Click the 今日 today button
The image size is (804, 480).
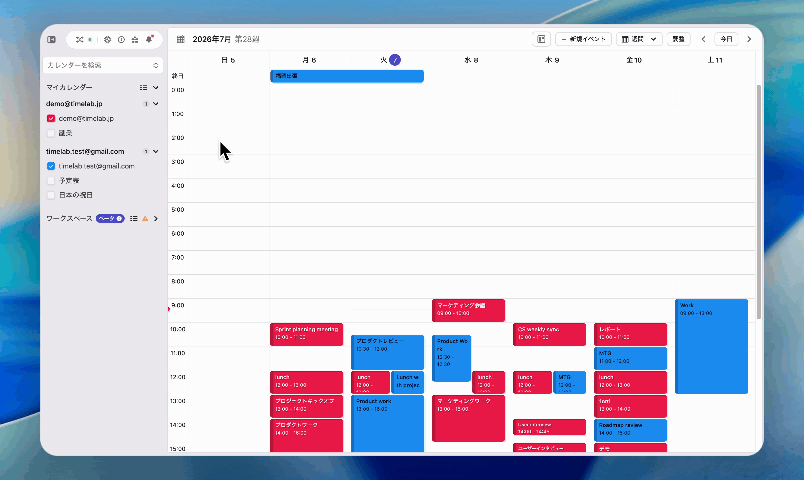pos(726,39)
